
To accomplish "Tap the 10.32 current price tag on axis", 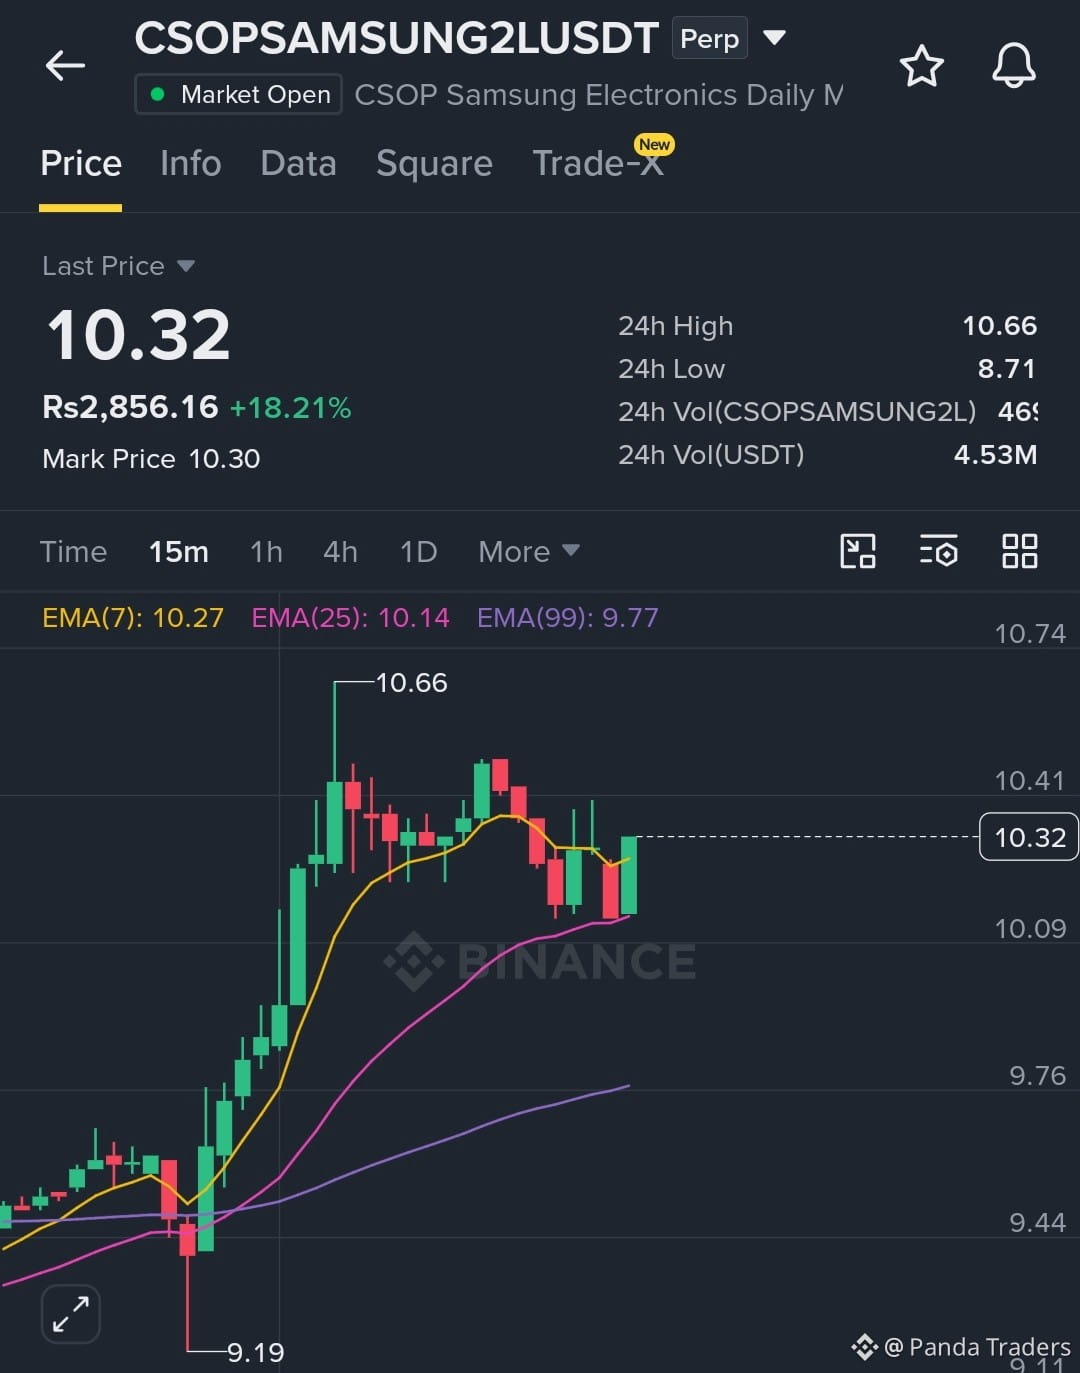I will (1029, 837).
